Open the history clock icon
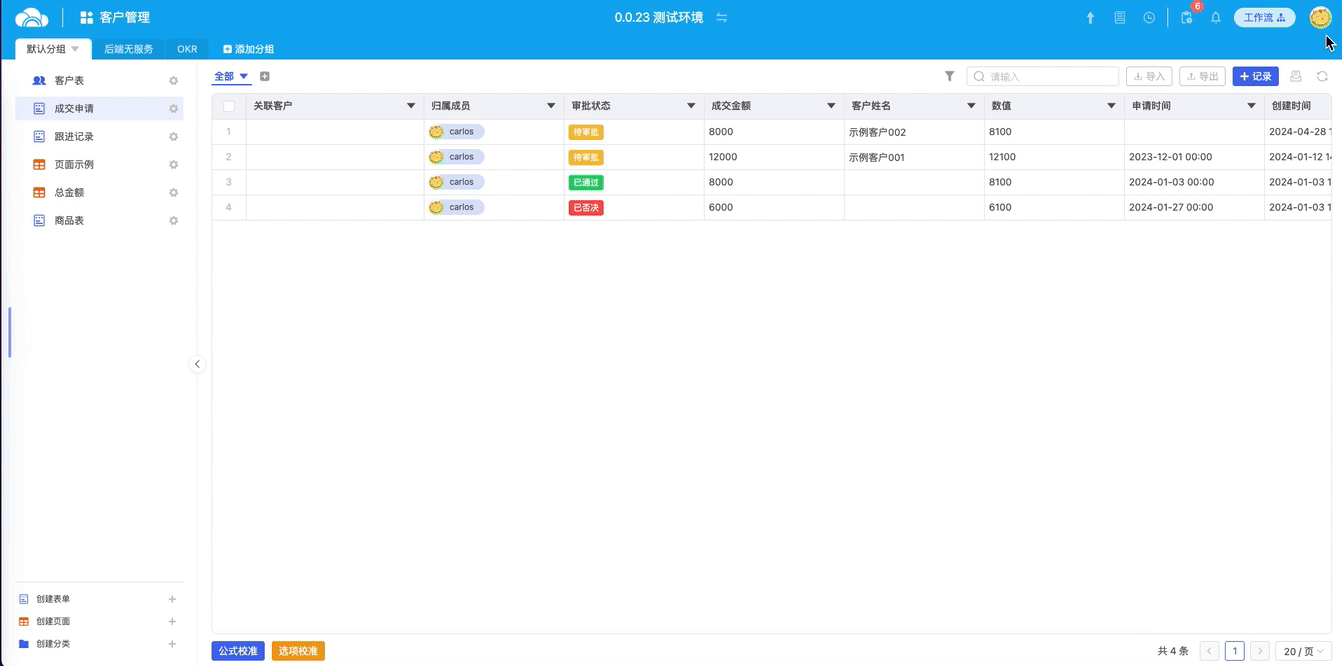 point(1149,18)
